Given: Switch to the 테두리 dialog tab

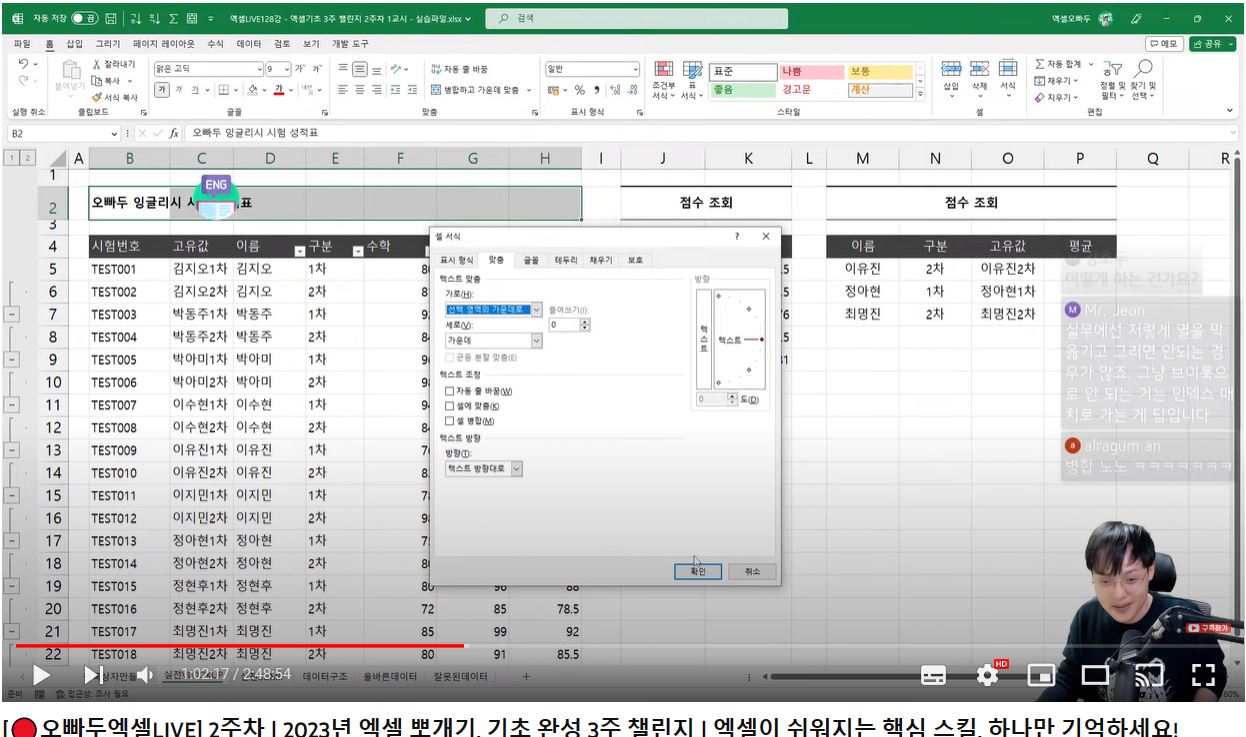Looking at the screenshot, I should 566,260.
